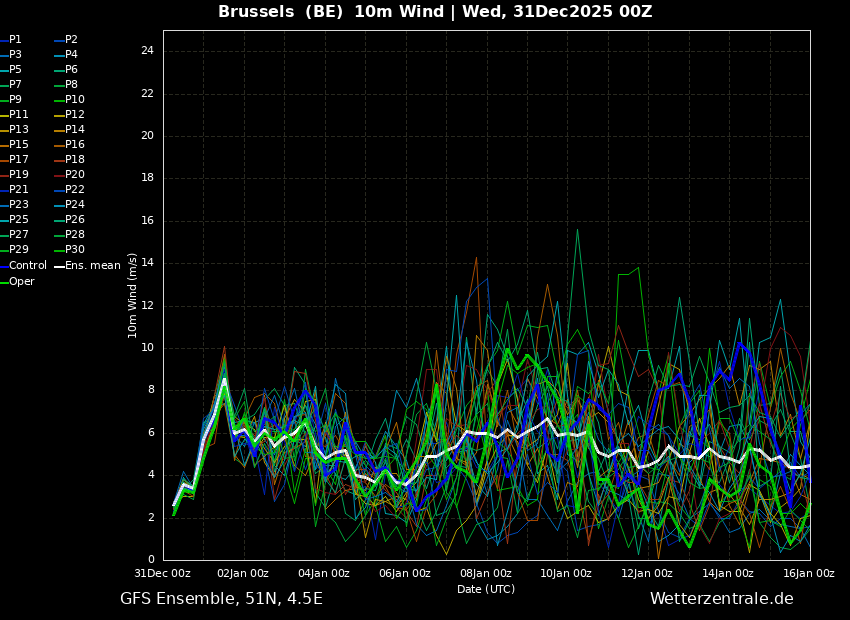
Task: Click the P26 legend label
Action: [x=75, y=219]
